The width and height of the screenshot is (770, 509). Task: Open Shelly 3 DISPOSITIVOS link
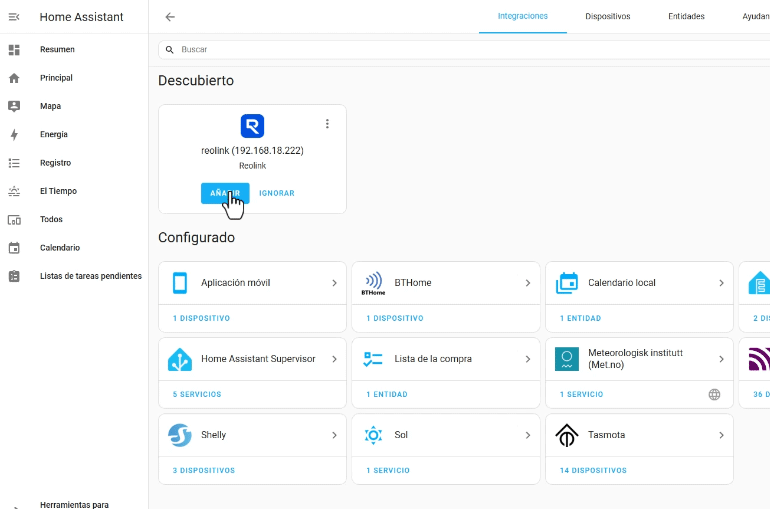click(204, 471)
